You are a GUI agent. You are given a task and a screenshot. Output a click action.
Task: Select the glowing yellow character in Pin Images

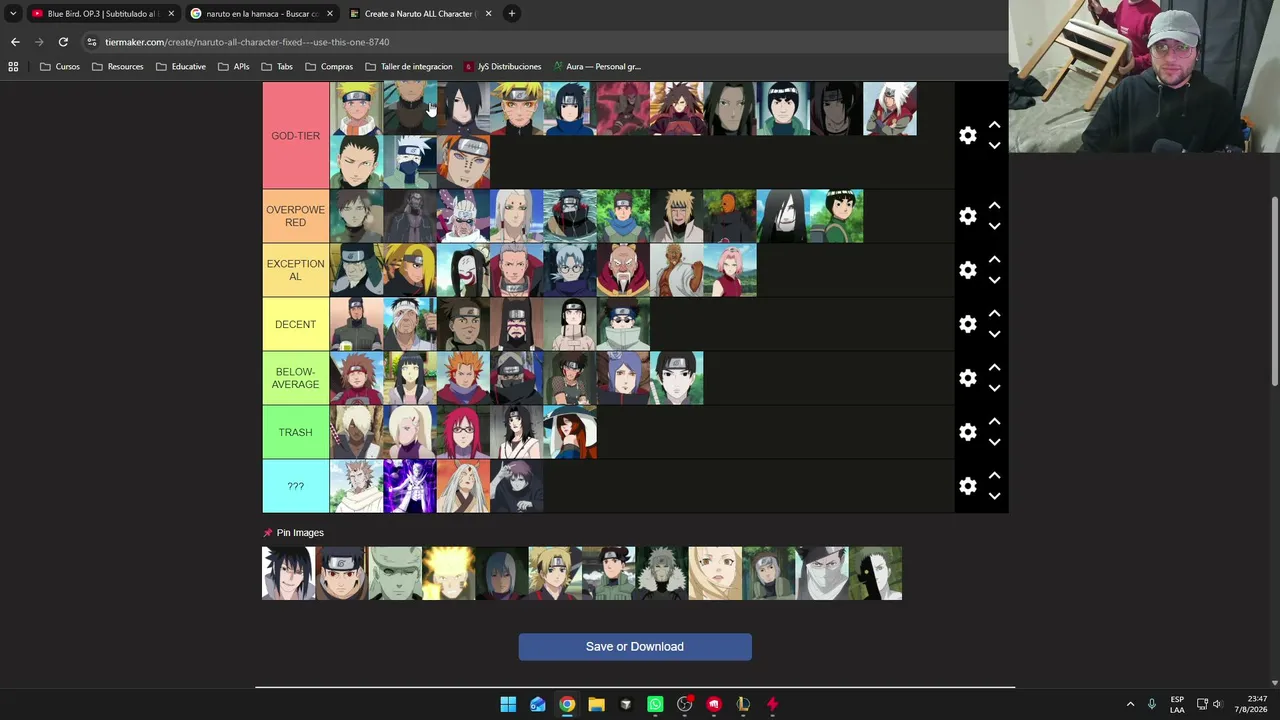point(449,573)
